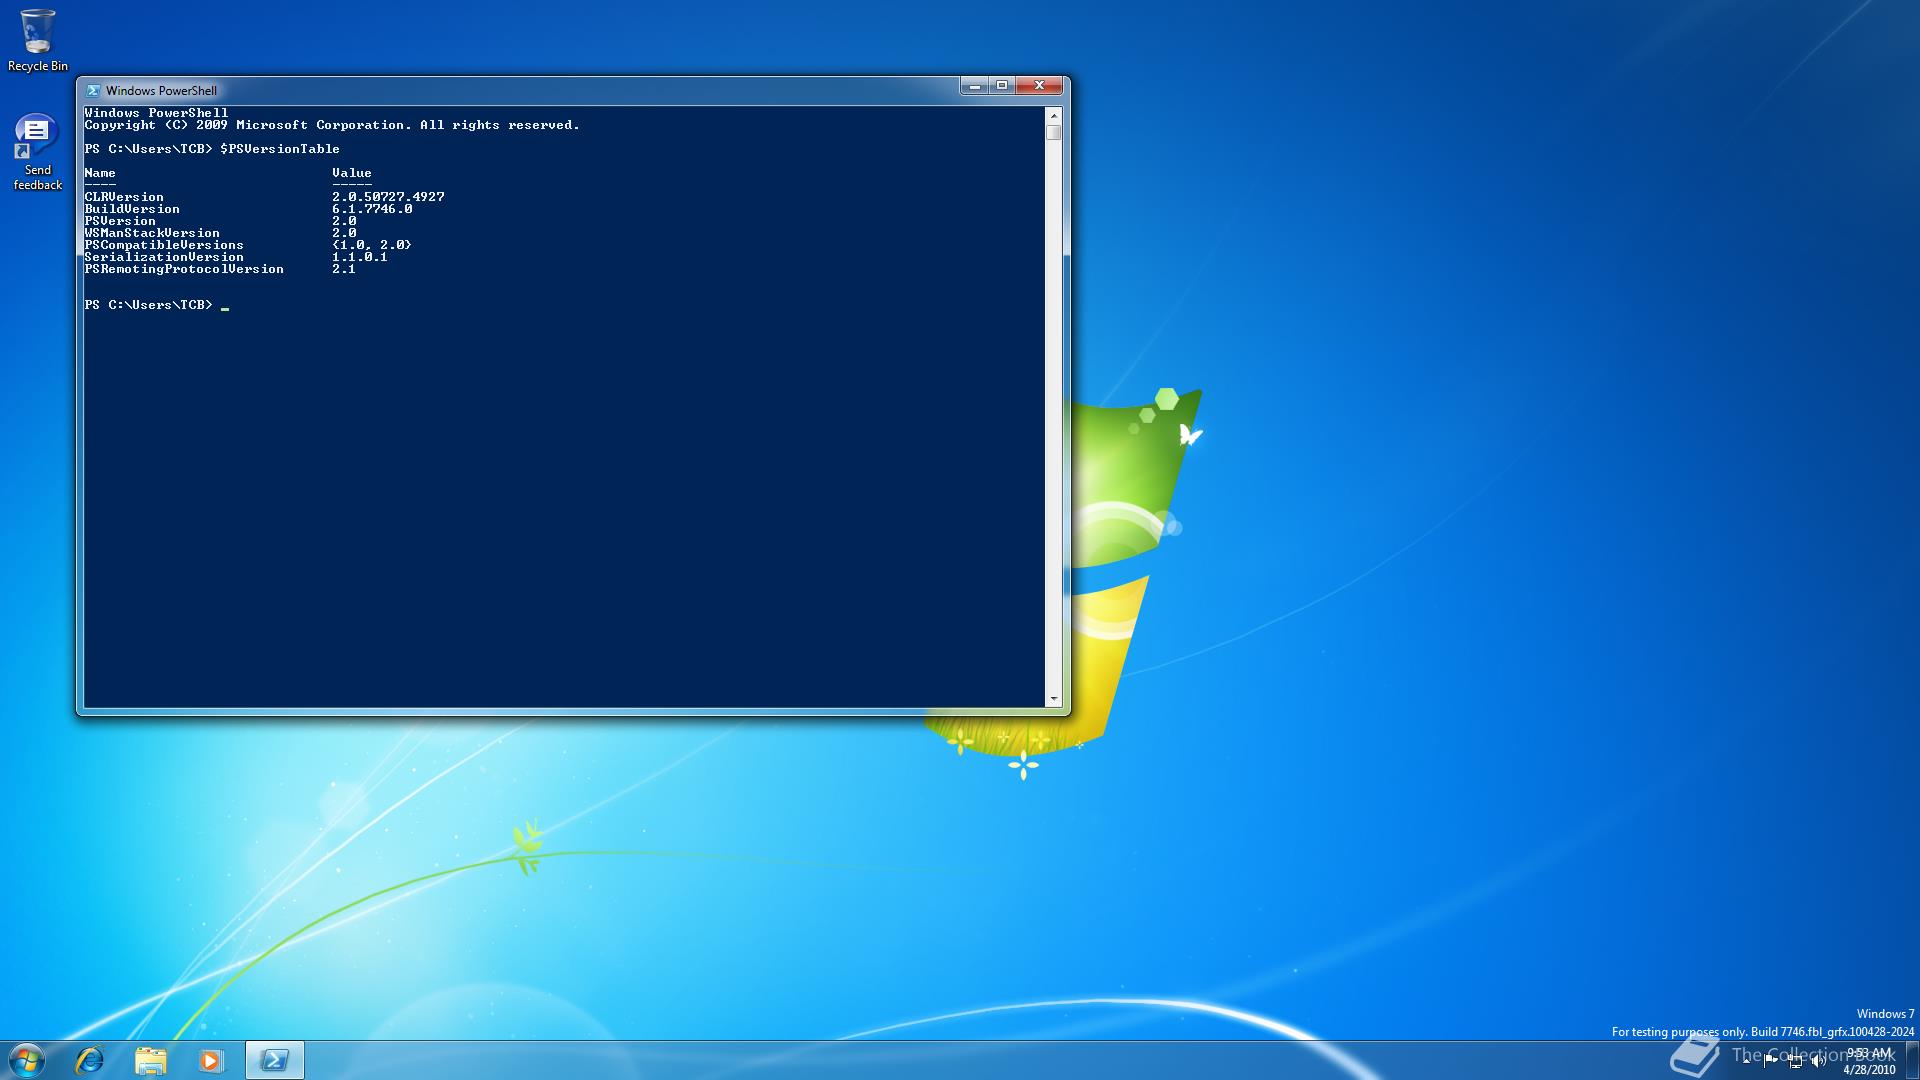The image size is (1920, 1080).
Task: Click the $PSVersionTable command text
Action: (x=280, y=149)
